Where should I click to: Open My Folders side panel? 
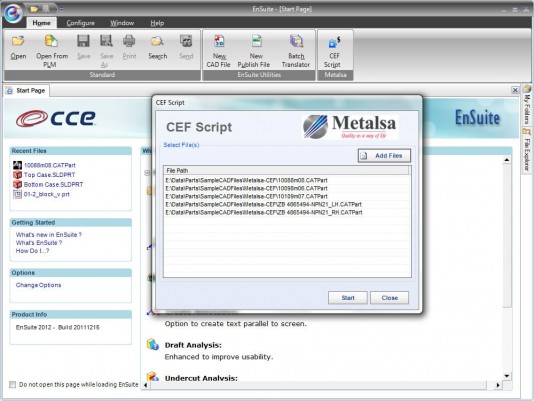[x=527, y=105]
